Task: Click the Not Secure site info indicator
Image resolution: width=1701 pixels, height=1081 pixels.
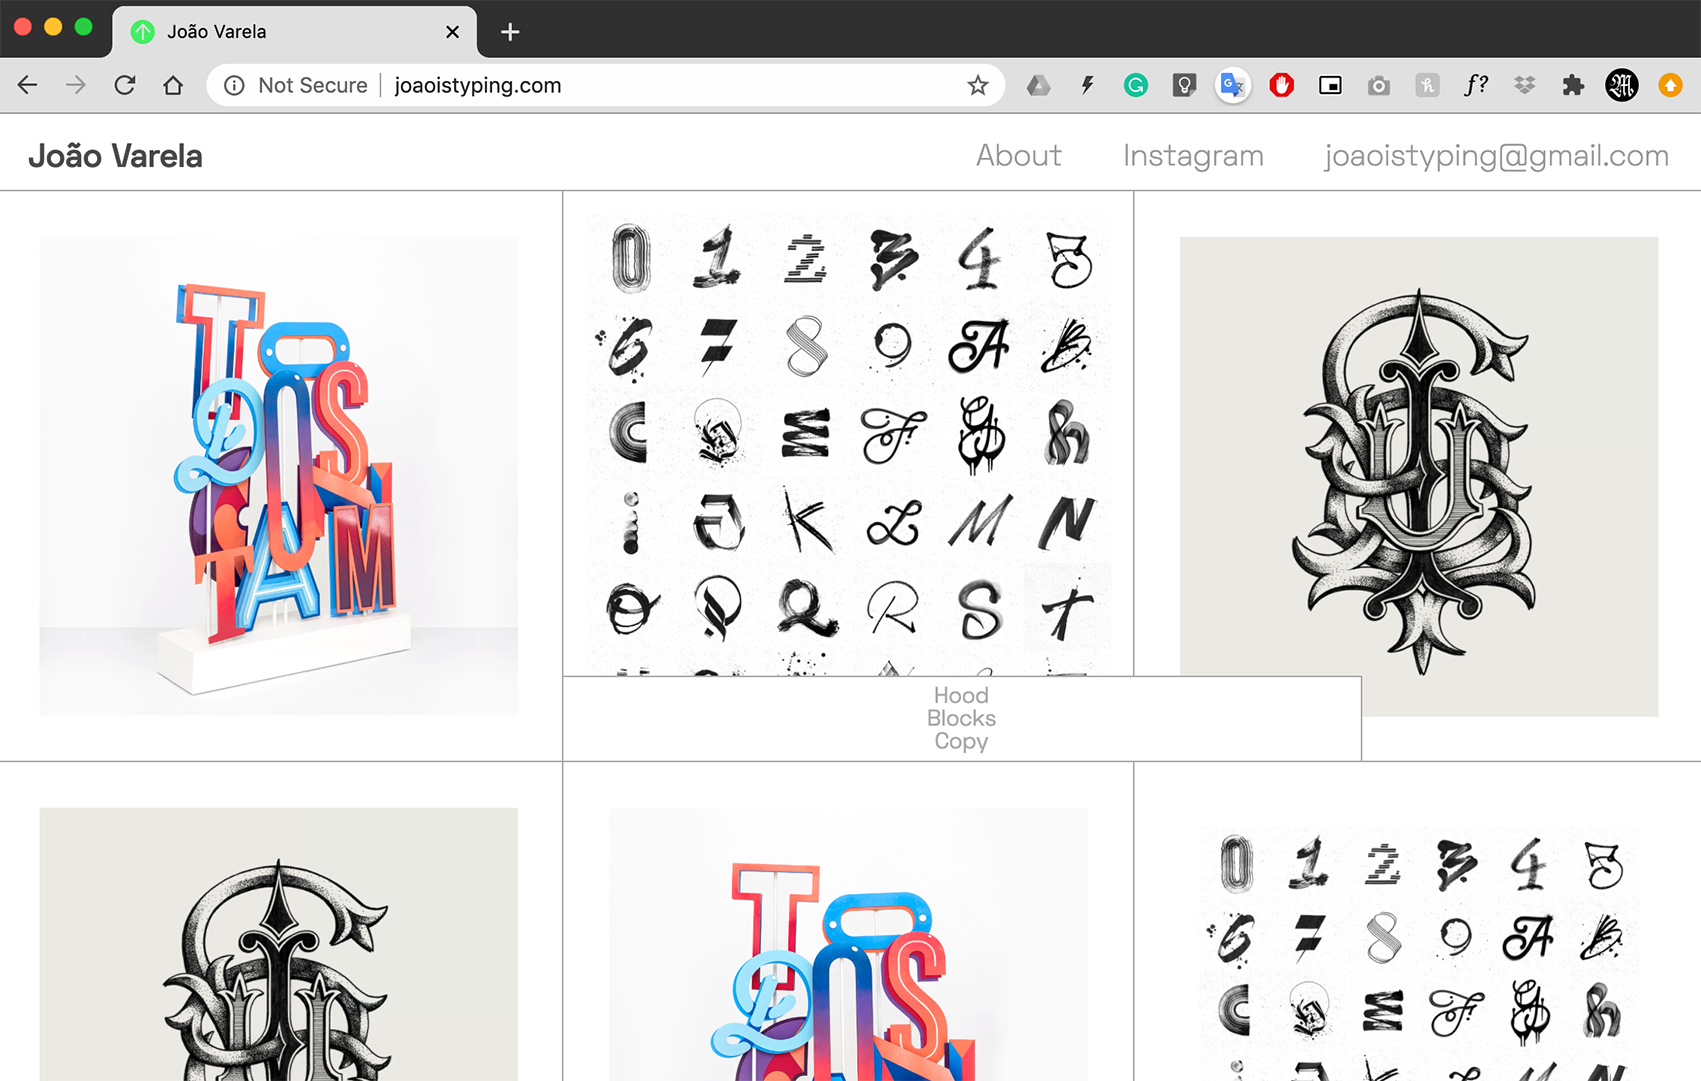Action: pyautogui.click(x=296, y=86)
